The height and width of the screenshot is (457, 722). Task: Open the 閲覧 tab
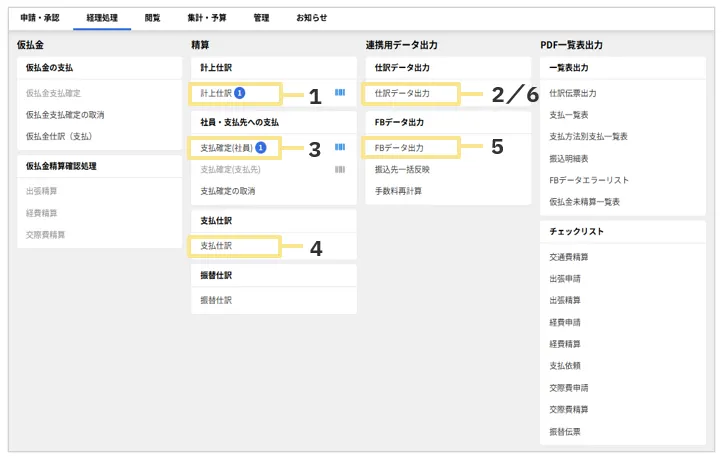point(152,18)
